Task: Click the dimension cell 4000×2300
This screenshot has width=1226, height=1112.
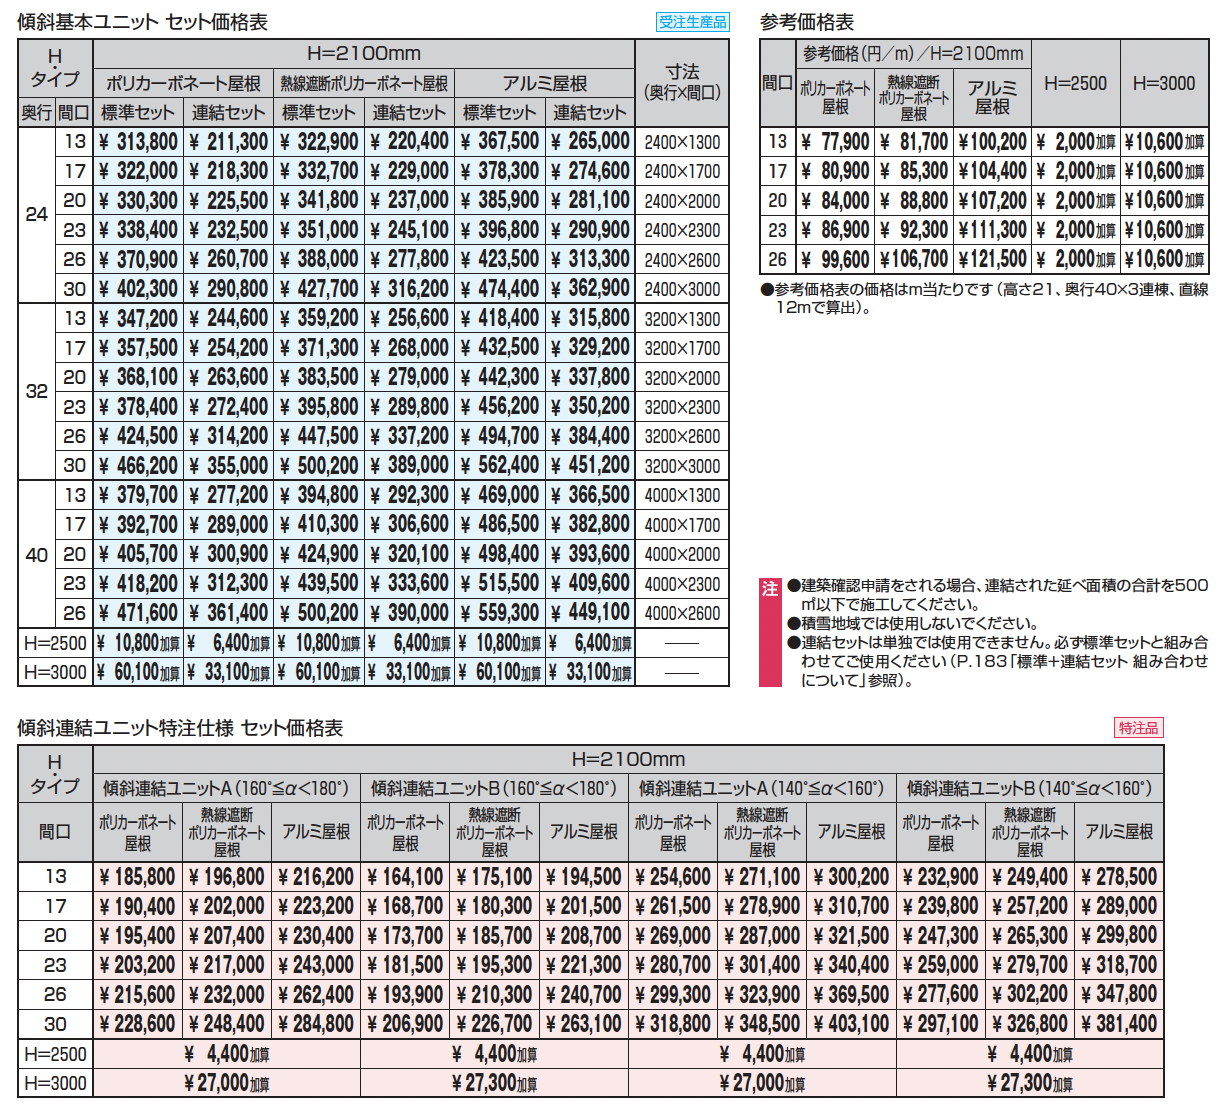Action: [x=682, y=583]
